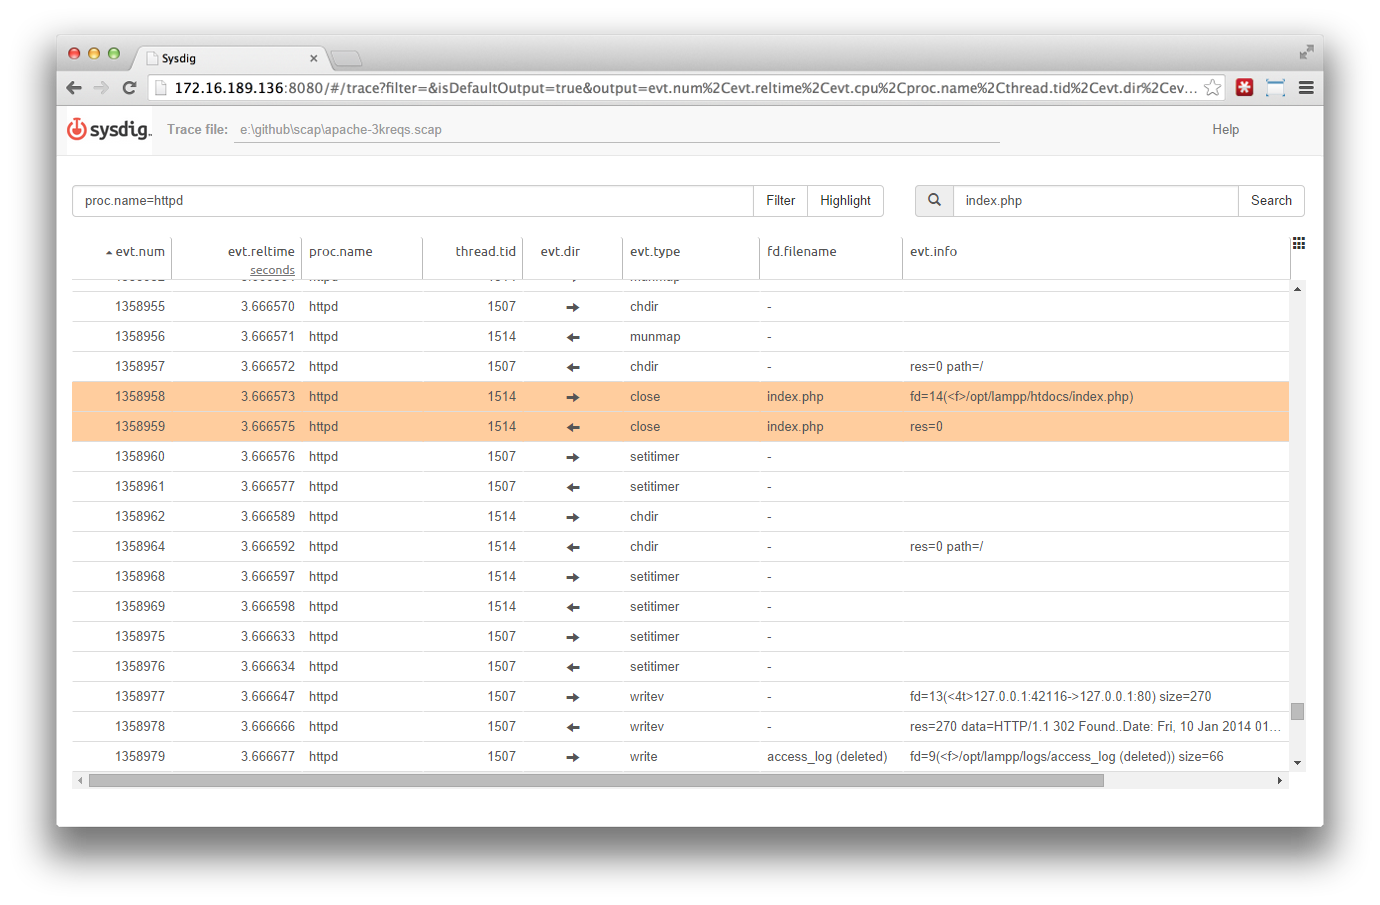Sort by evt.dir column header

pyautogui.click(x=560, y=251)
